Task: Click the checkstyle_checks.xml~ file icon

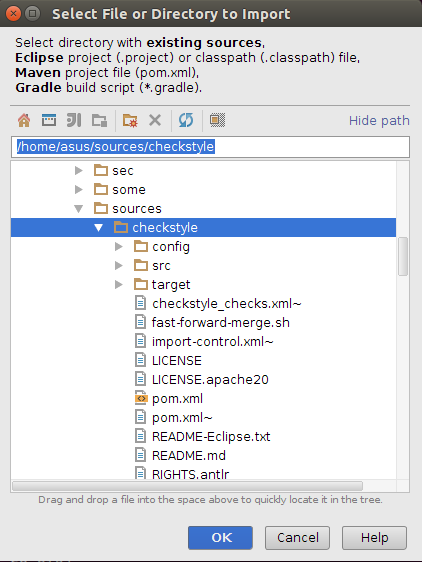Action: tap(141, 303)
